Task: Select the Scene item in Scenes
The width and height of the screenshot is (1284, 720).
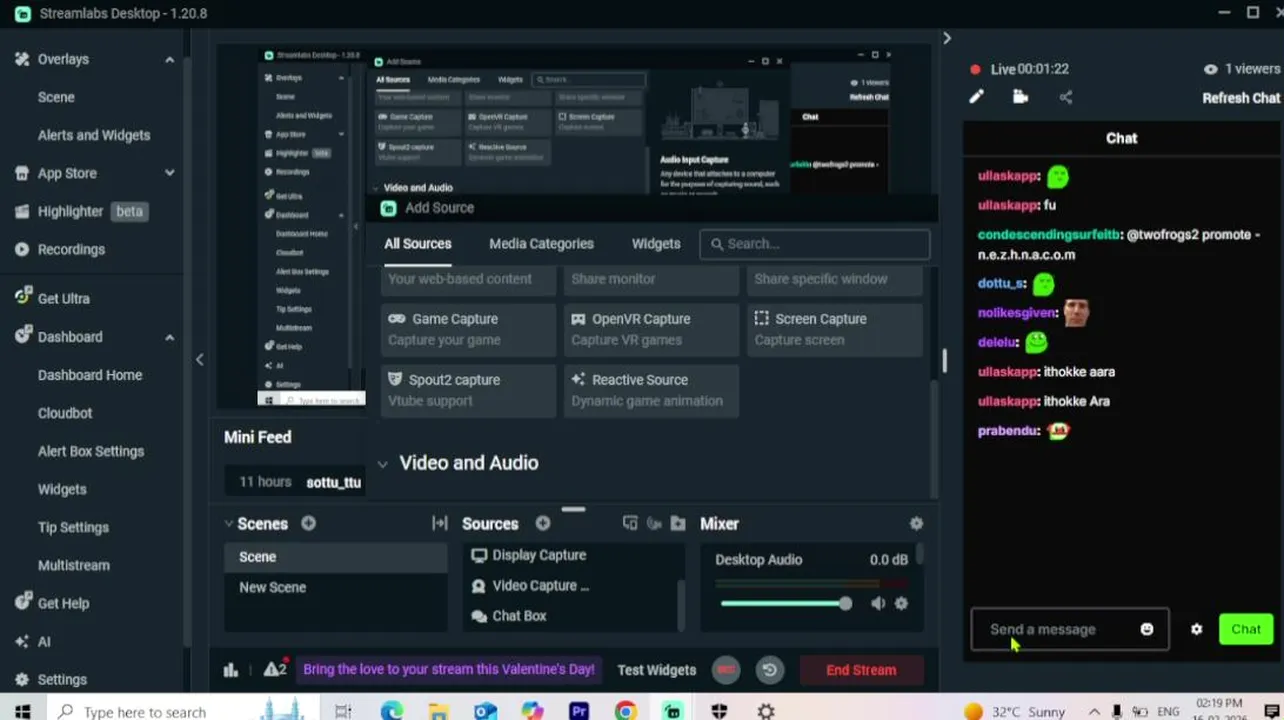Action: pos(336,557)
